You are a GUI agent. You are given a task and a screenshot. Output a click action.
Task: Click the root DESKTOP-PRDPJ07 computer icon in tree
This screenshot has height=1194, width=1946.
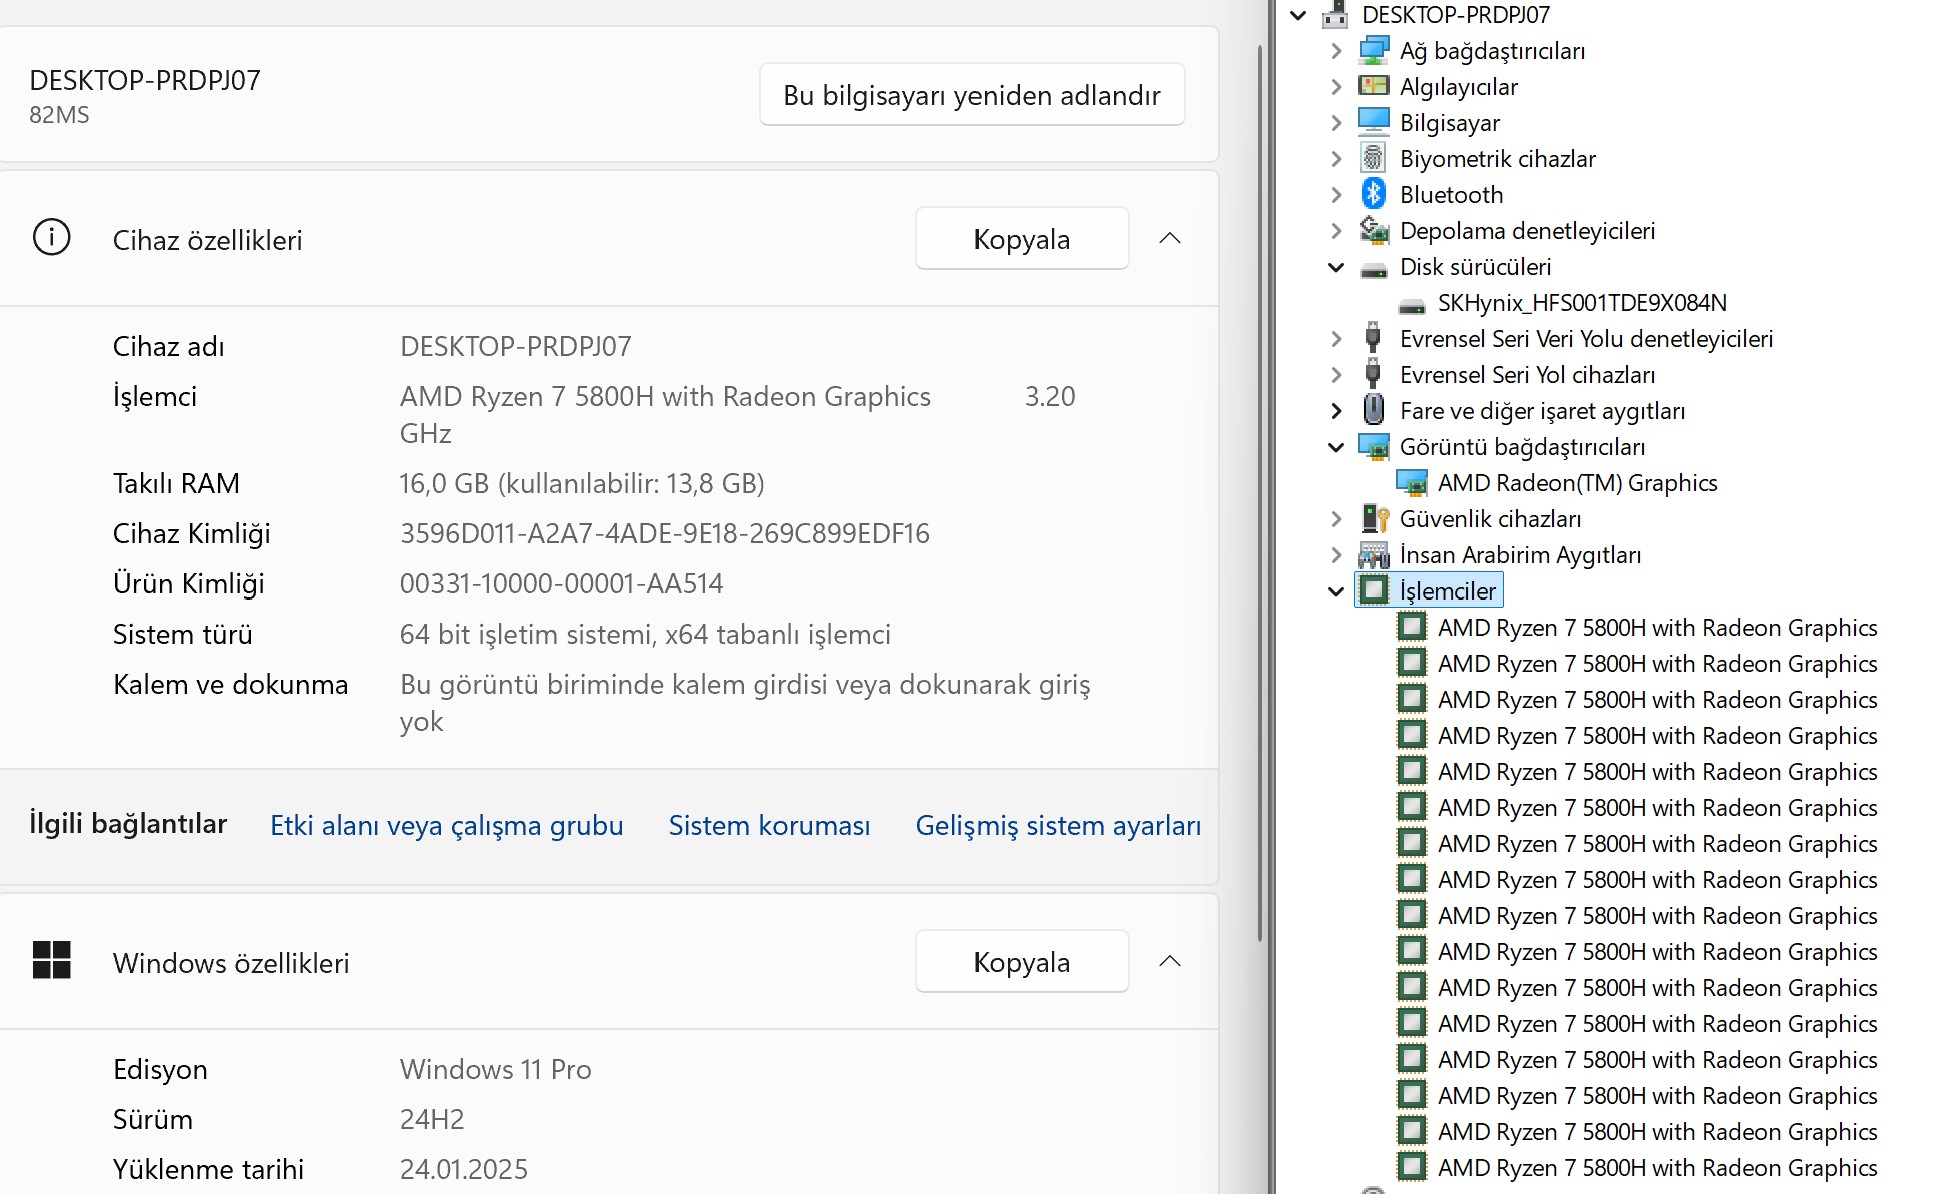(x=1336, y=14)
